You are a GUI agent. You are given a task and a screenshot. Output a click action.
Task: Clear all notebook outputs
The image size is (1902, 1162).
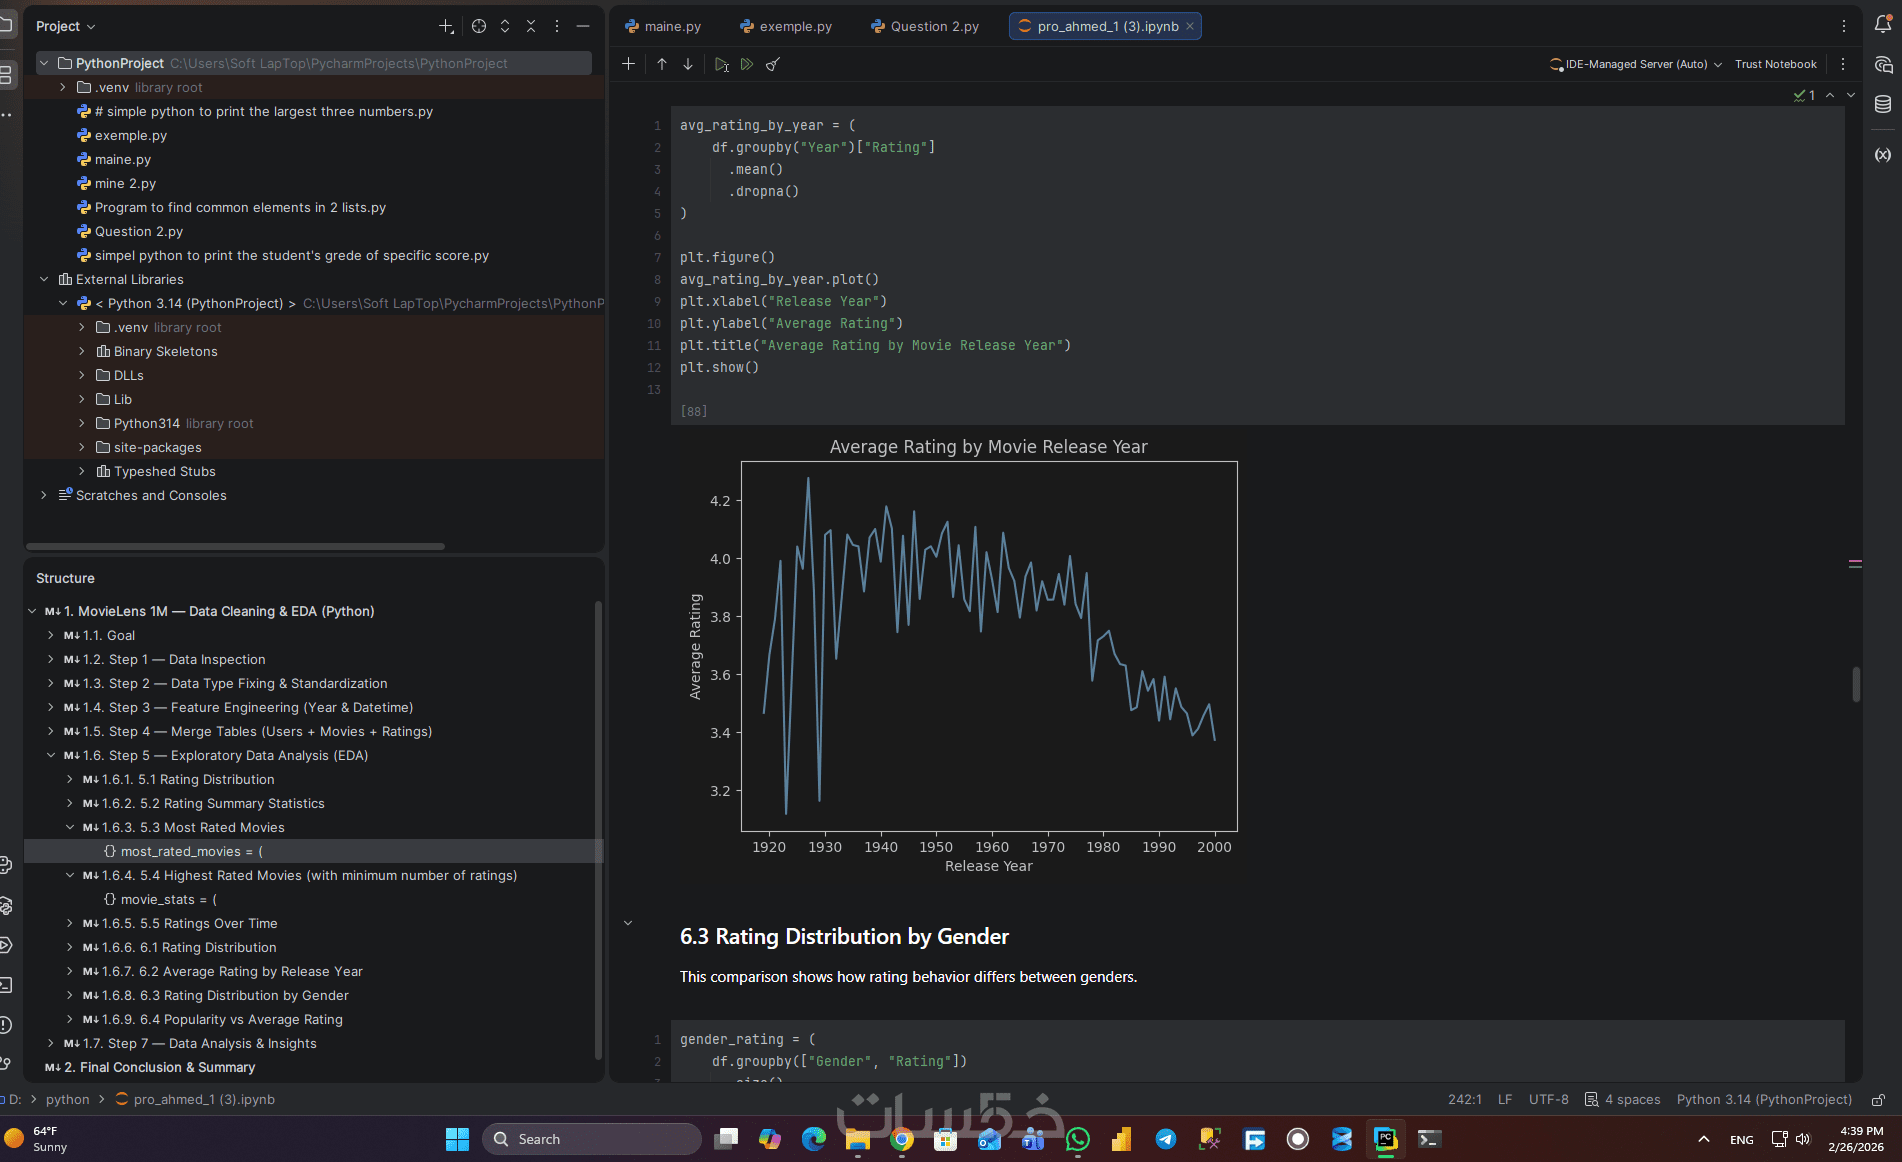click(773, 64)
